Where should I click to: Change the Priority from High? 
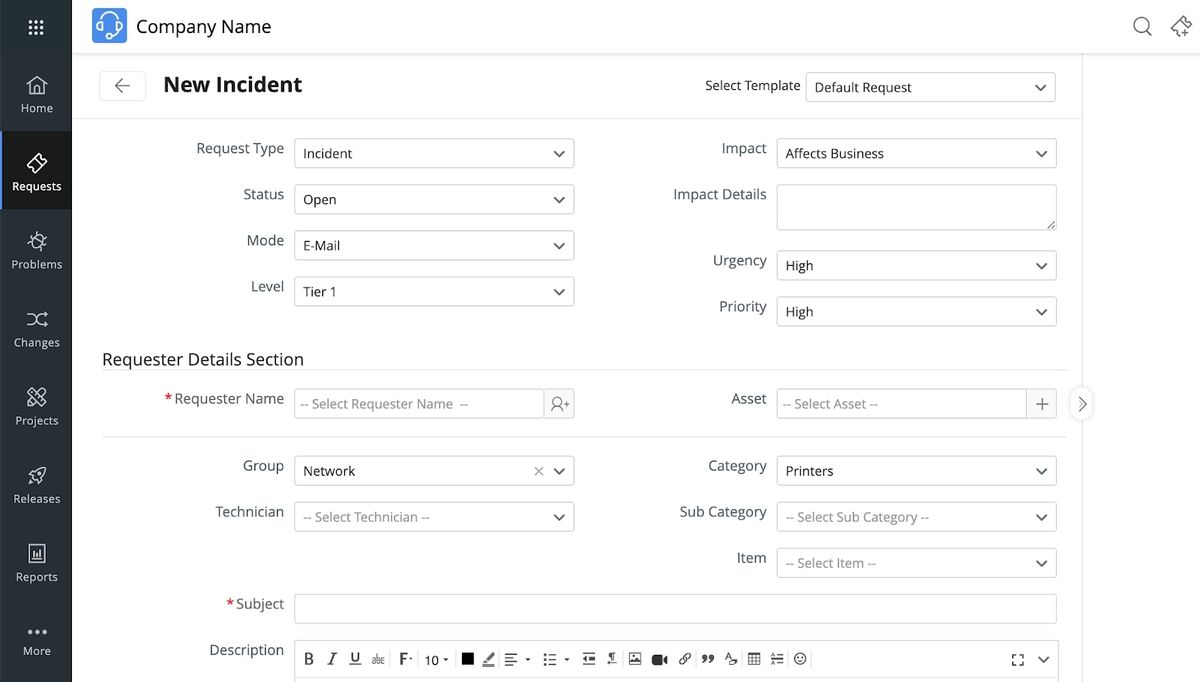[915, 311]
